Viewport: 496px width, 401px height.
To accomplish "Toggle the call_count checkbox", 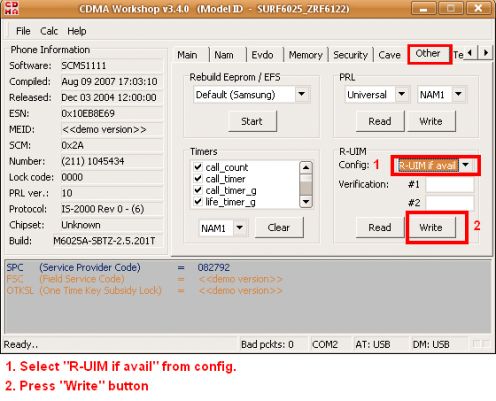I will 198,167.
